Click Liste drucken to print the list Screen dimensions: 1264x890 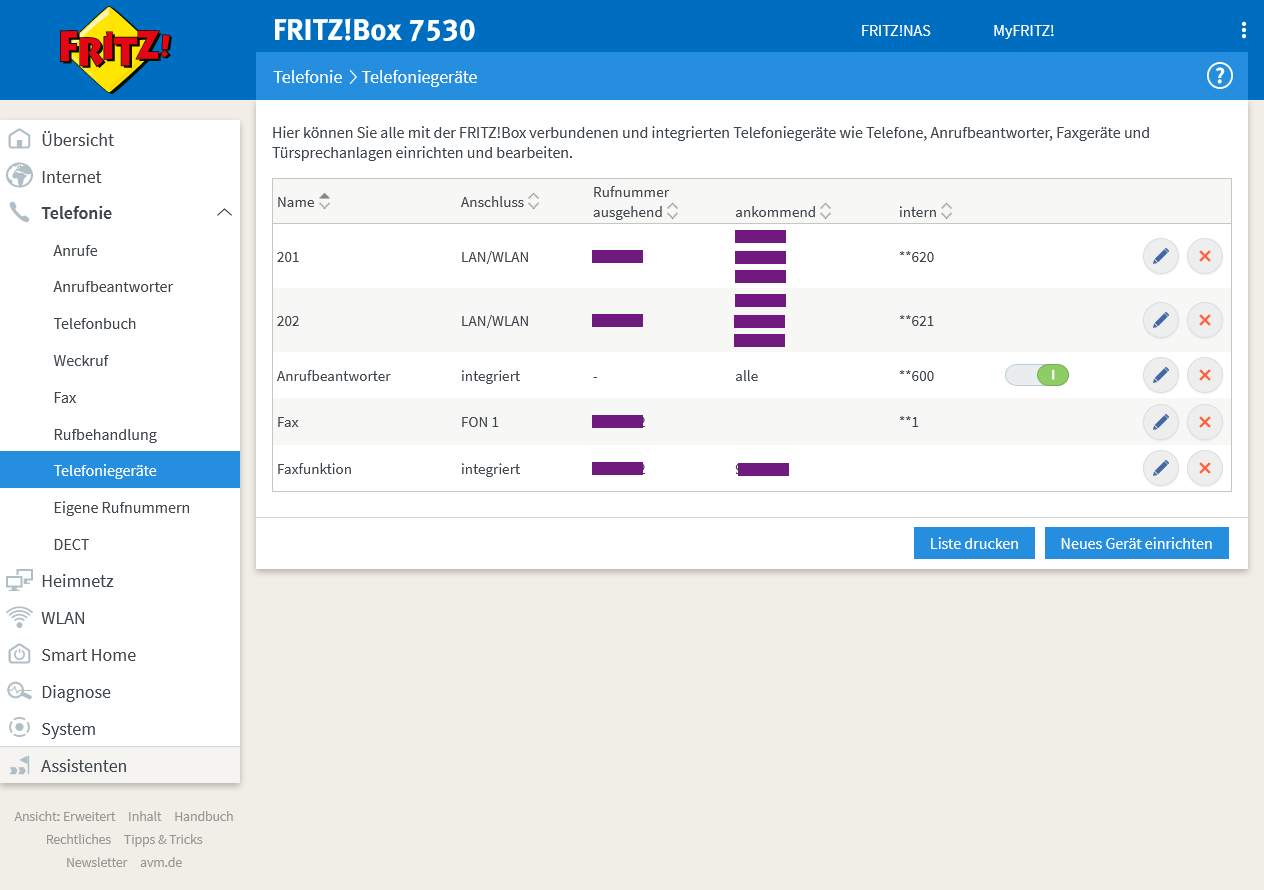[x=973, y=543]
